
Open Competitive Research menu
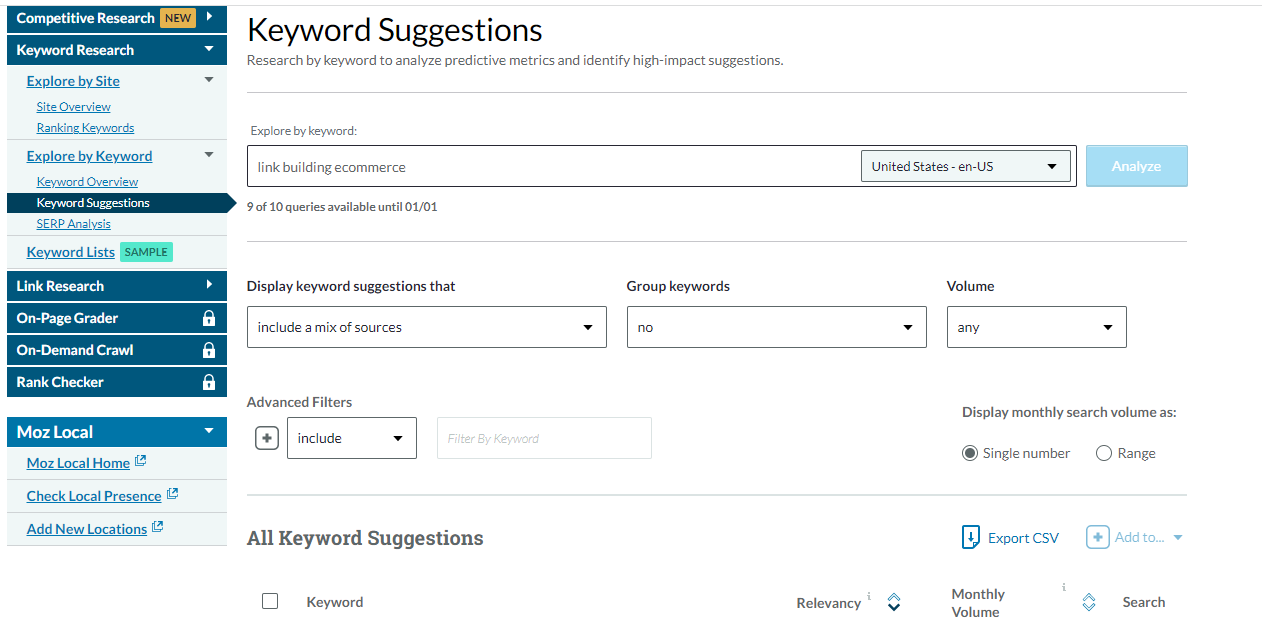pos(116,17)
